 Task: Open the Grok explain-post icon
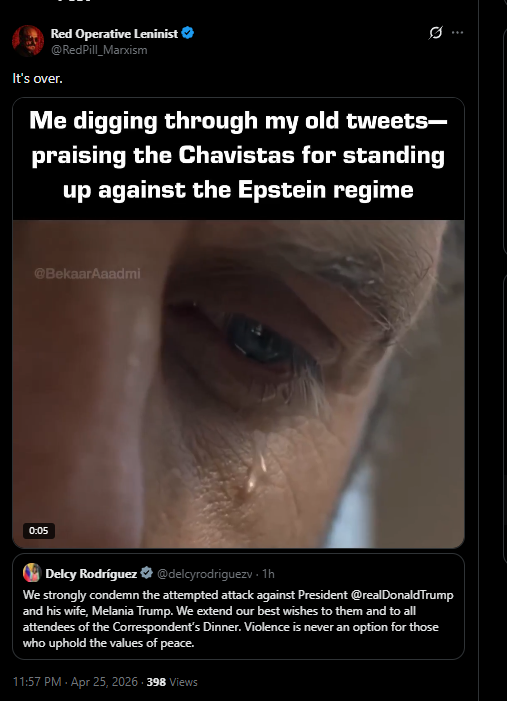coord(435,33)
